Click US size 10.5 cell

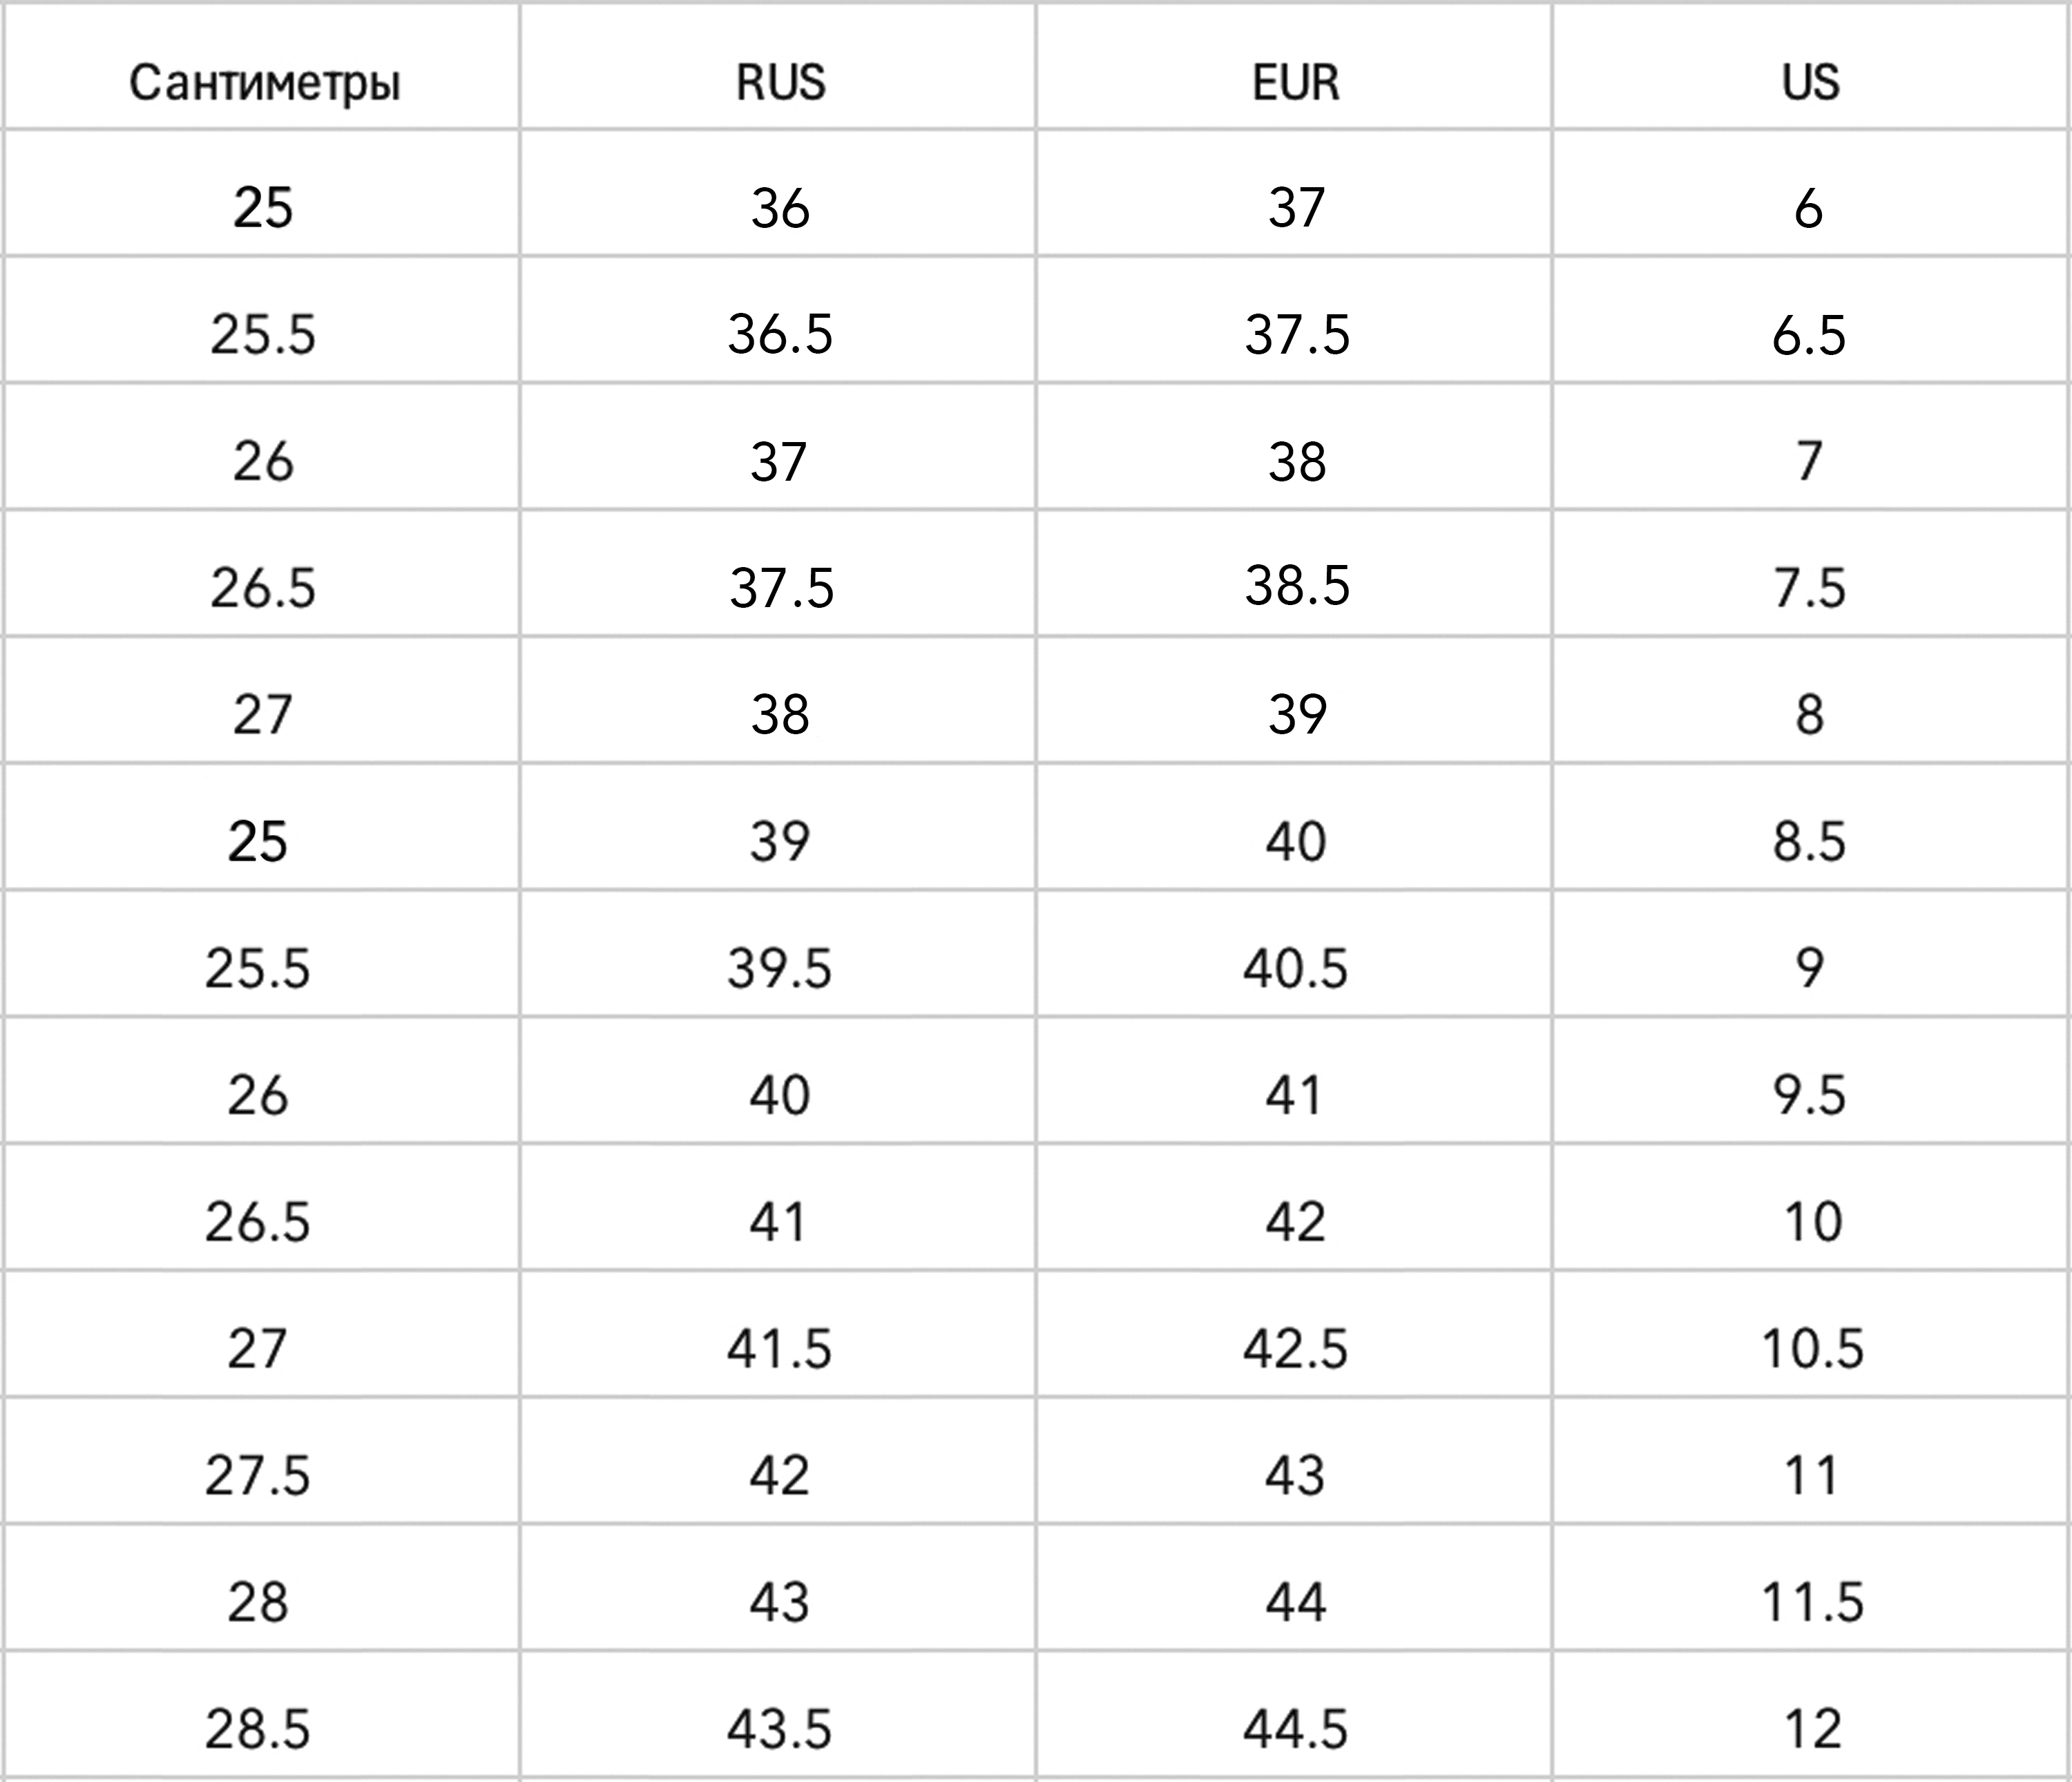1812,1348
